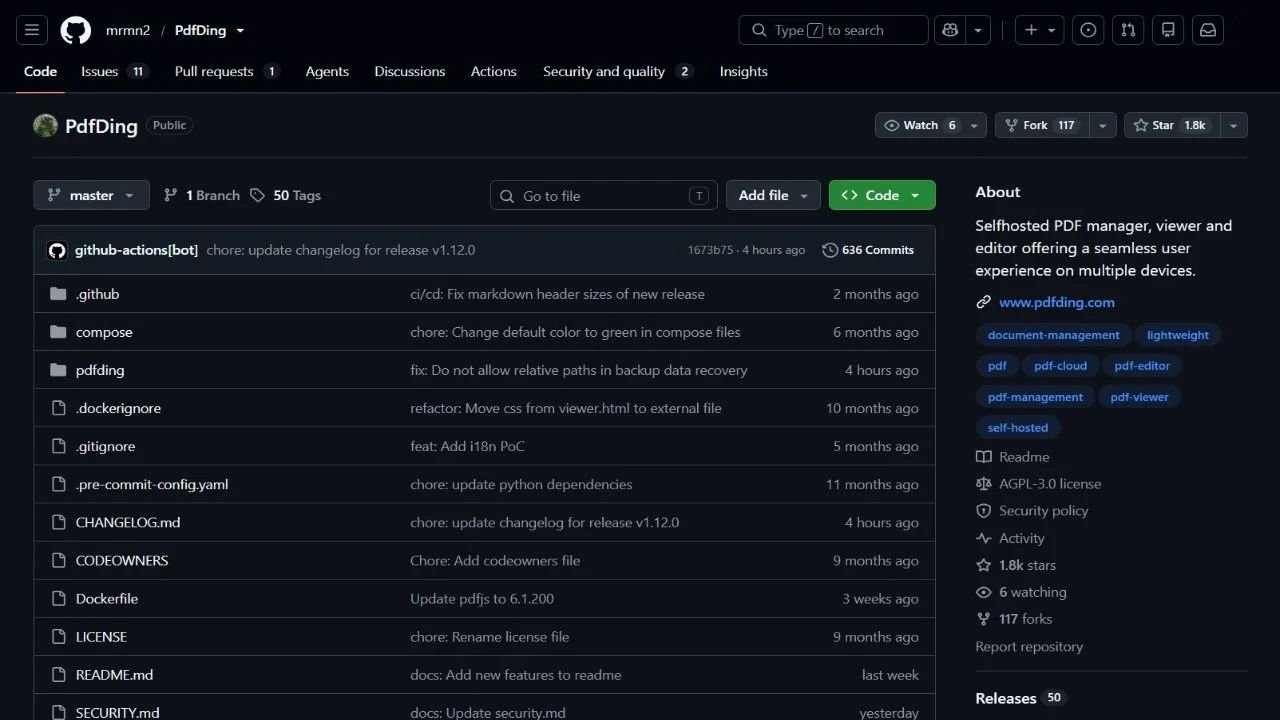Click the Dockerfile file icon

click(58, 598)
